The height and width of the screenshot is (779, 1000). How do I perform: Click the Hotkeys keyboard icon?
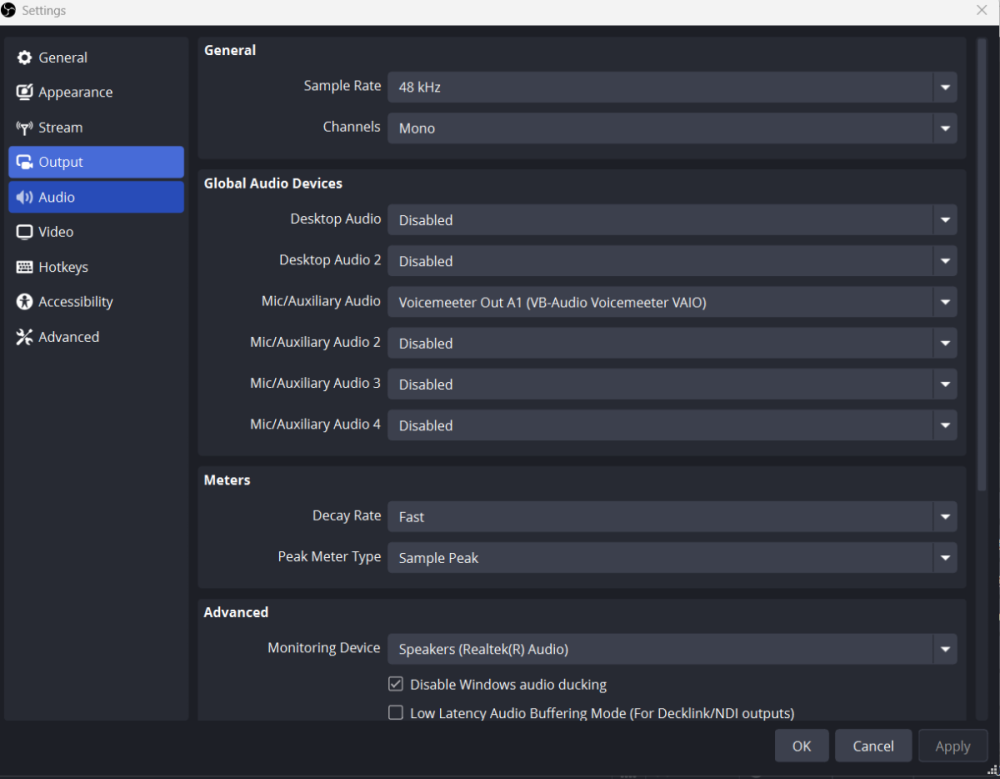24,266
